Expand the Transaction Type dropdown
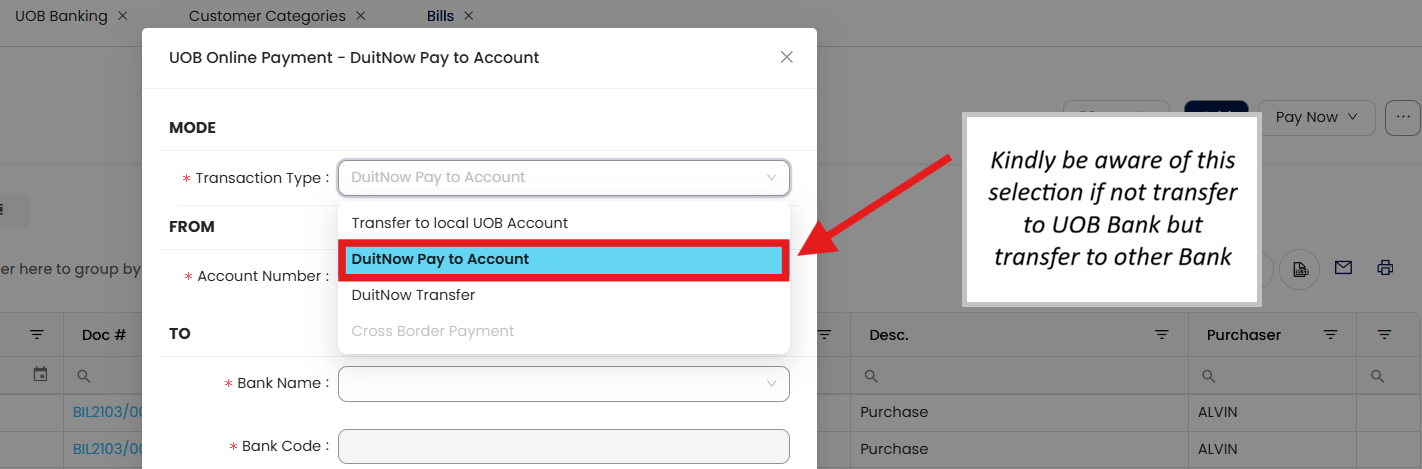This screenshot has width=1422, height=469. tap(564, 178)
